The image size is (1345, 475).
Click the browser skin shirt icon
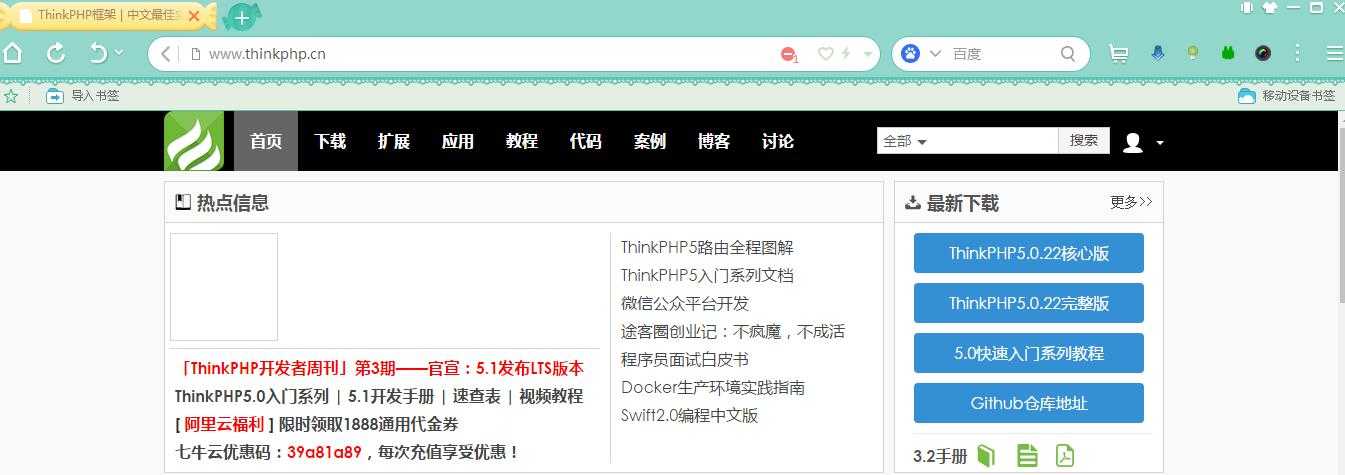coord(1270,7)
